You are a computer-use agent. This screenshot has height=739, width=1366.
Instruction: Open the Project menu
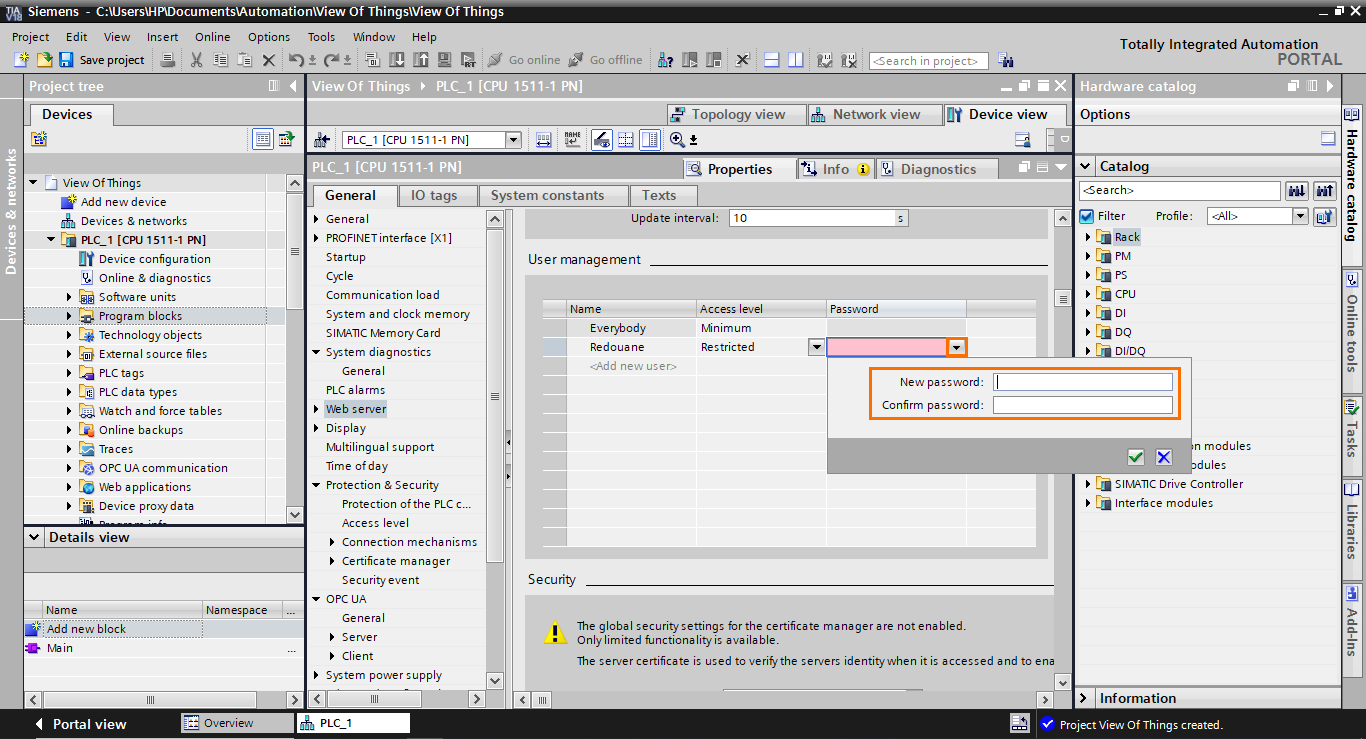[x=30, y=37]
